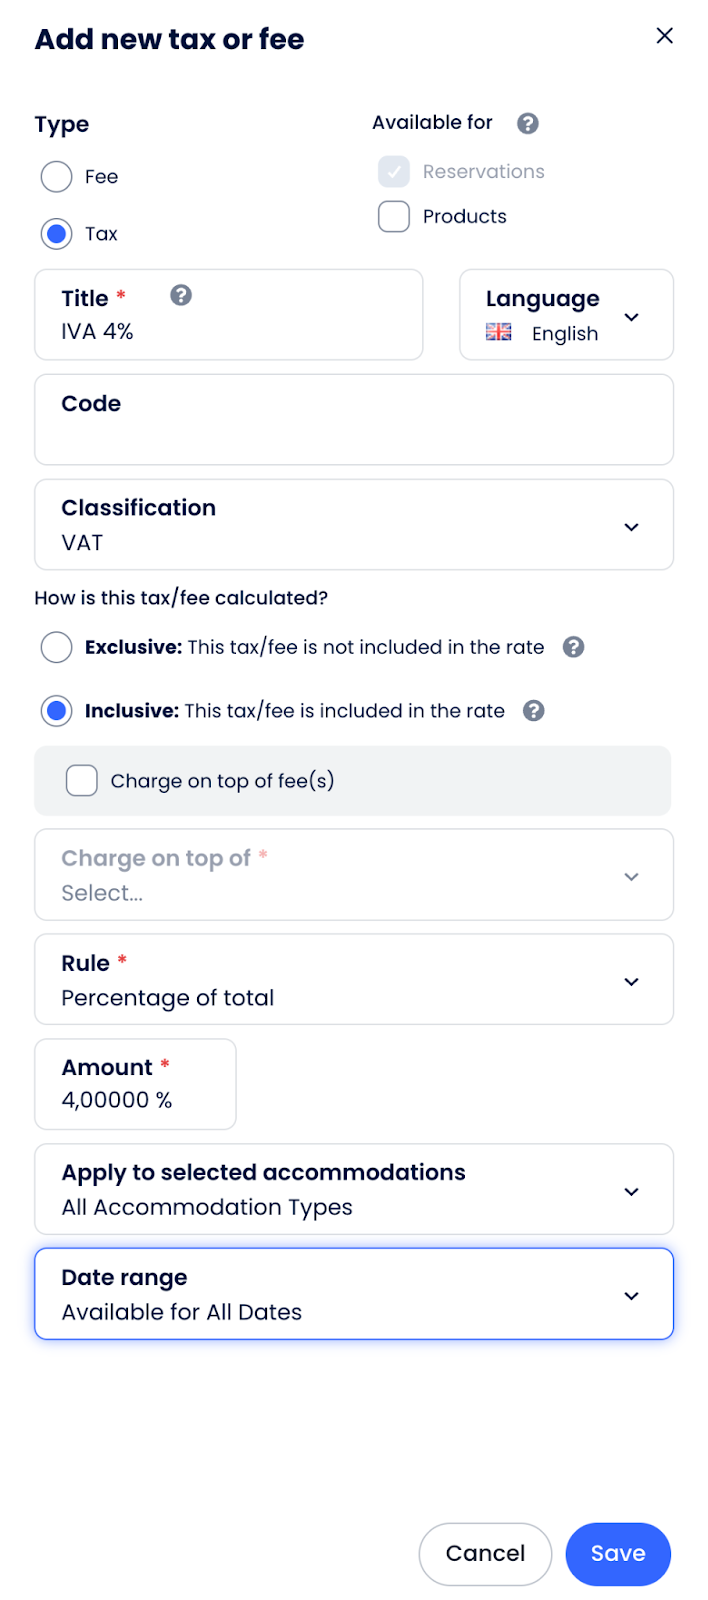Click the help icon for Exclusive option
708x1600 pixels.
573,647
